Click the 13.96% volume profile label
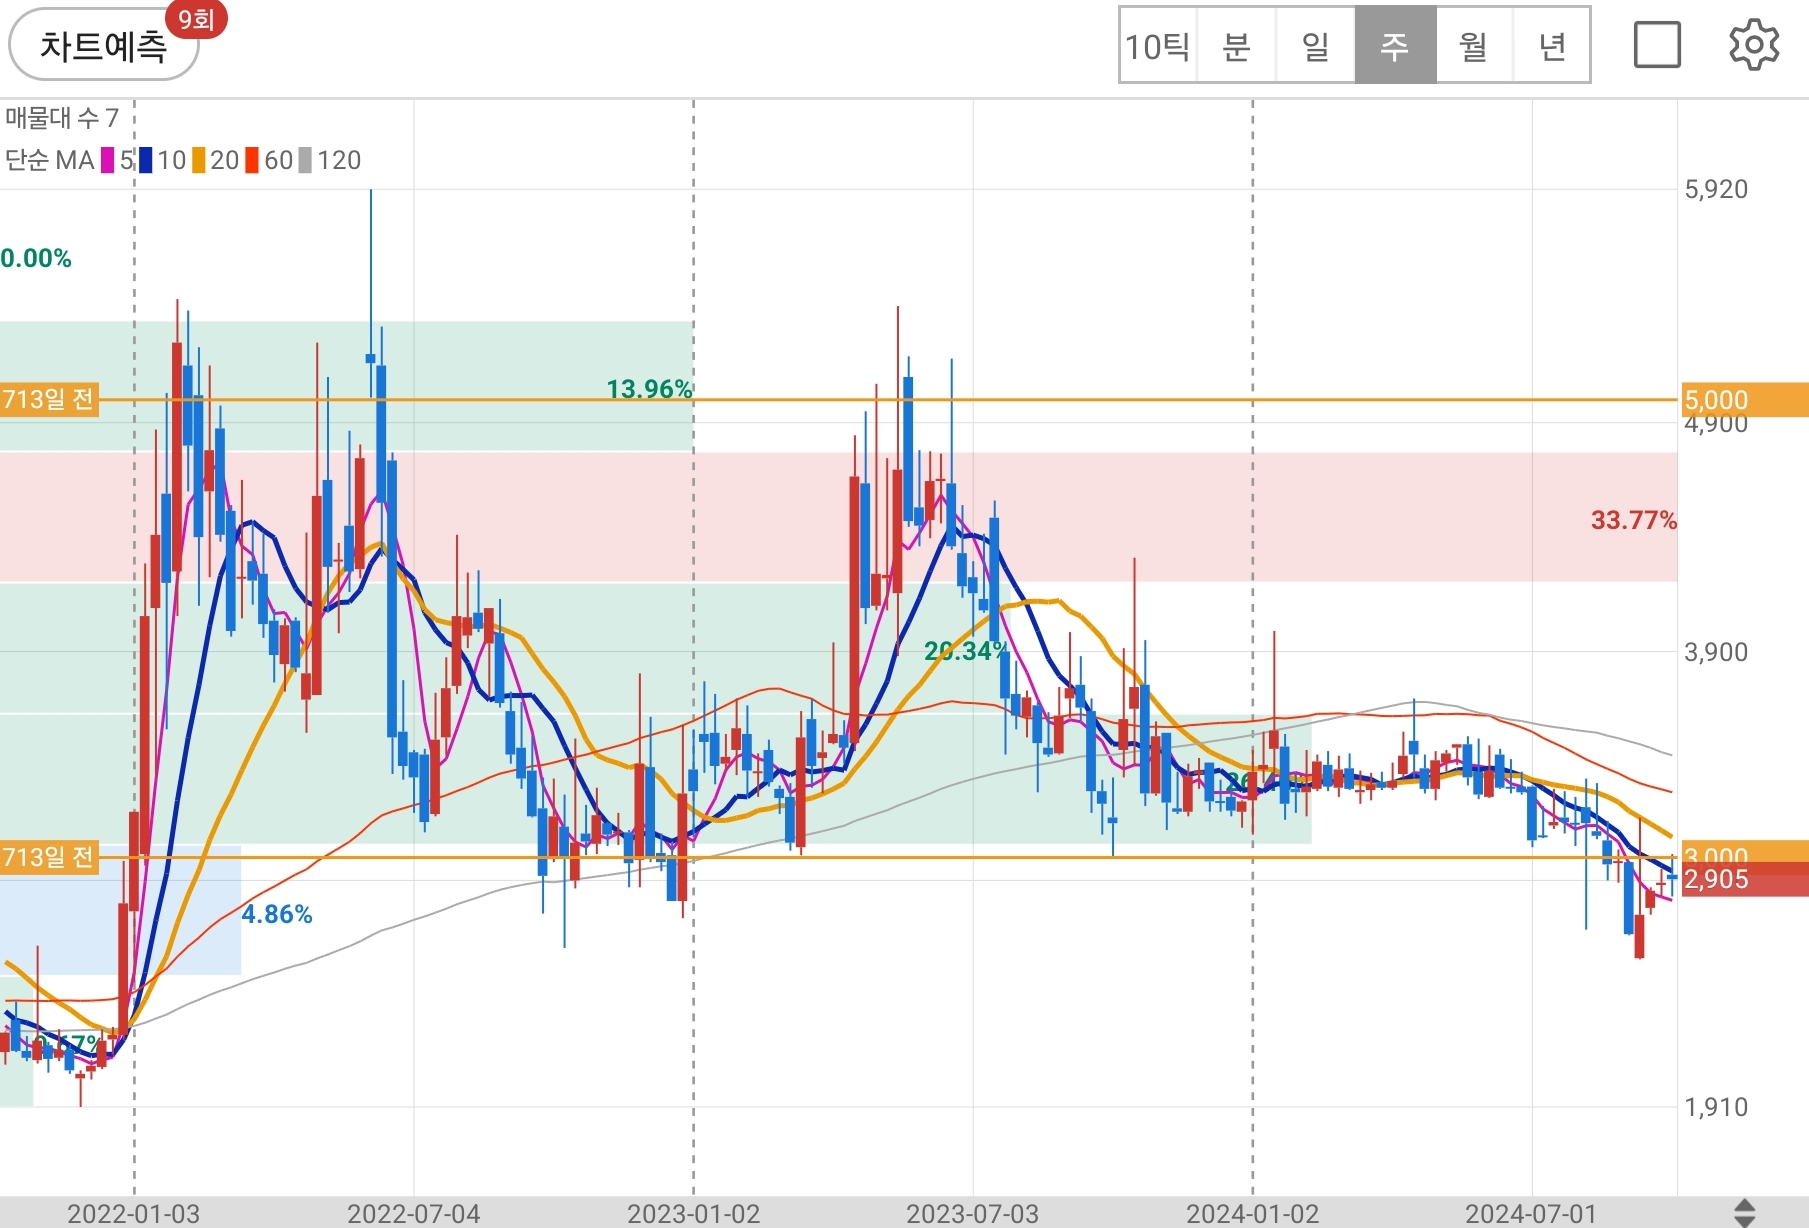Image resolution: width=1809 pixels, height=1228 pixels. (x=650, y=389)
